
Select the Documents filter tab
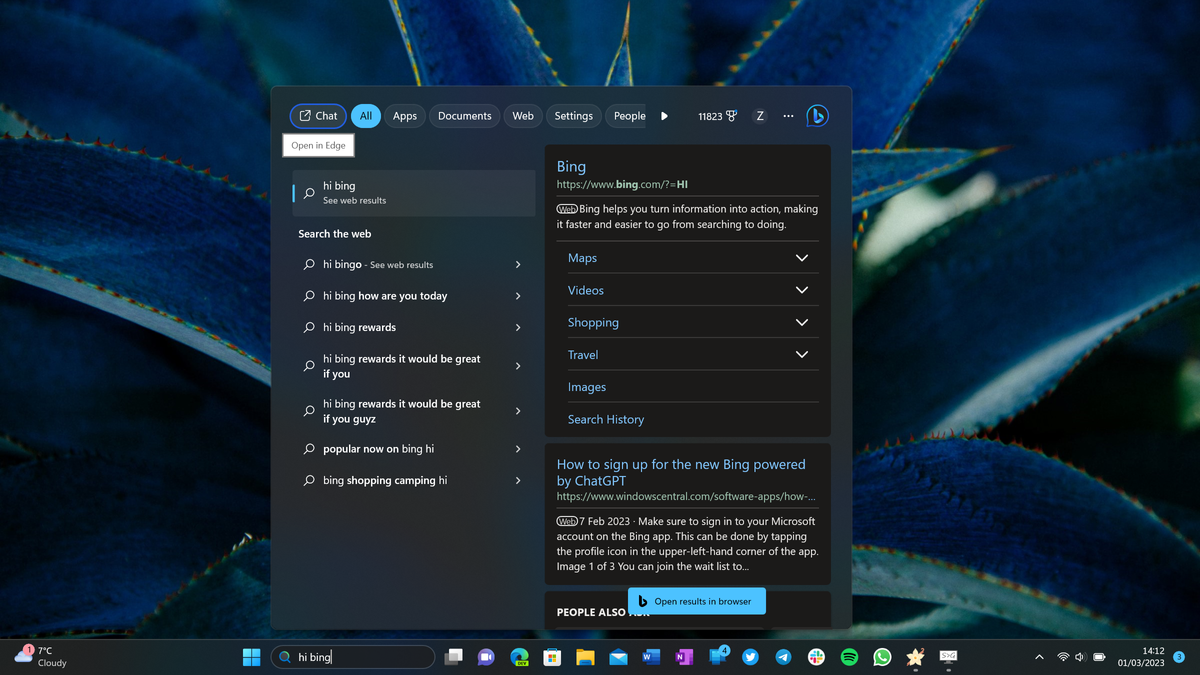point(464,115)
